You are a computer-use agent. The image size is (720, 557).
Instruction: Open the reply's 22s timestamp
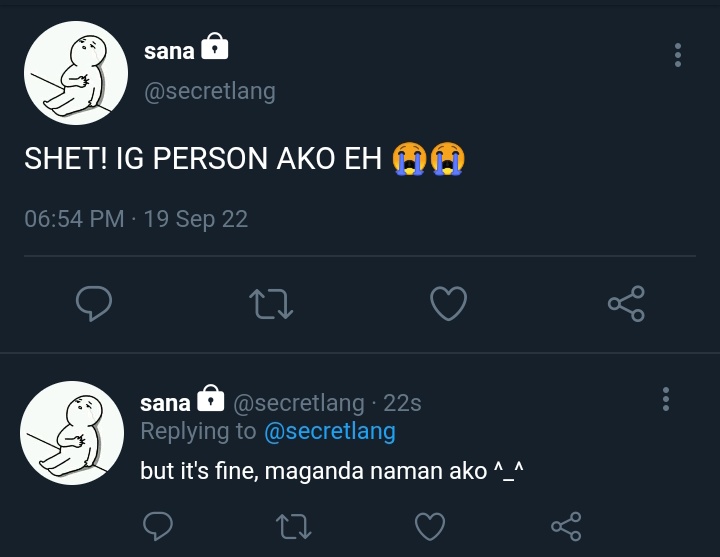tap(402, 403)
